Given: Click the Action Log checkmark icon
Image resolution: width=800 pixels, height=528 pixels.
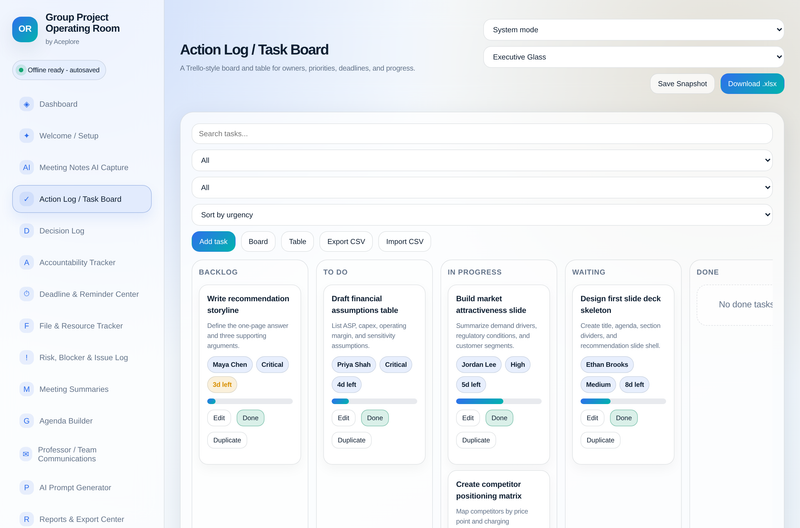Looking at the screenshot, I should click(x=27, y=199).
